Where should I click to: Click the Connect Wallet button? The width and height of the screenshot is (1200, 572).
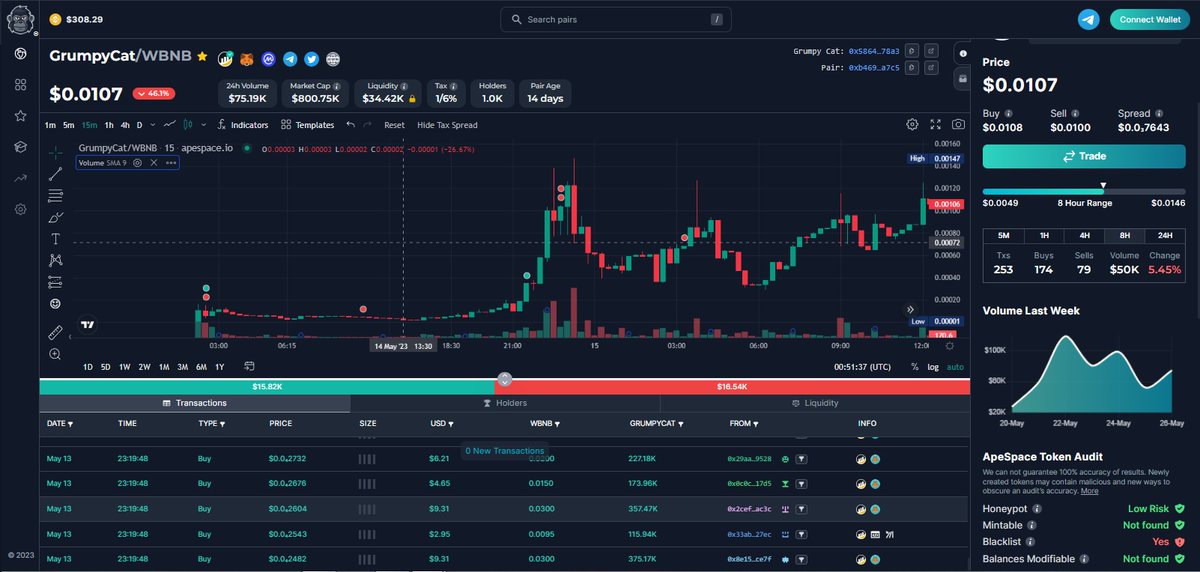pyautogui.click(x=1150, y=19)
